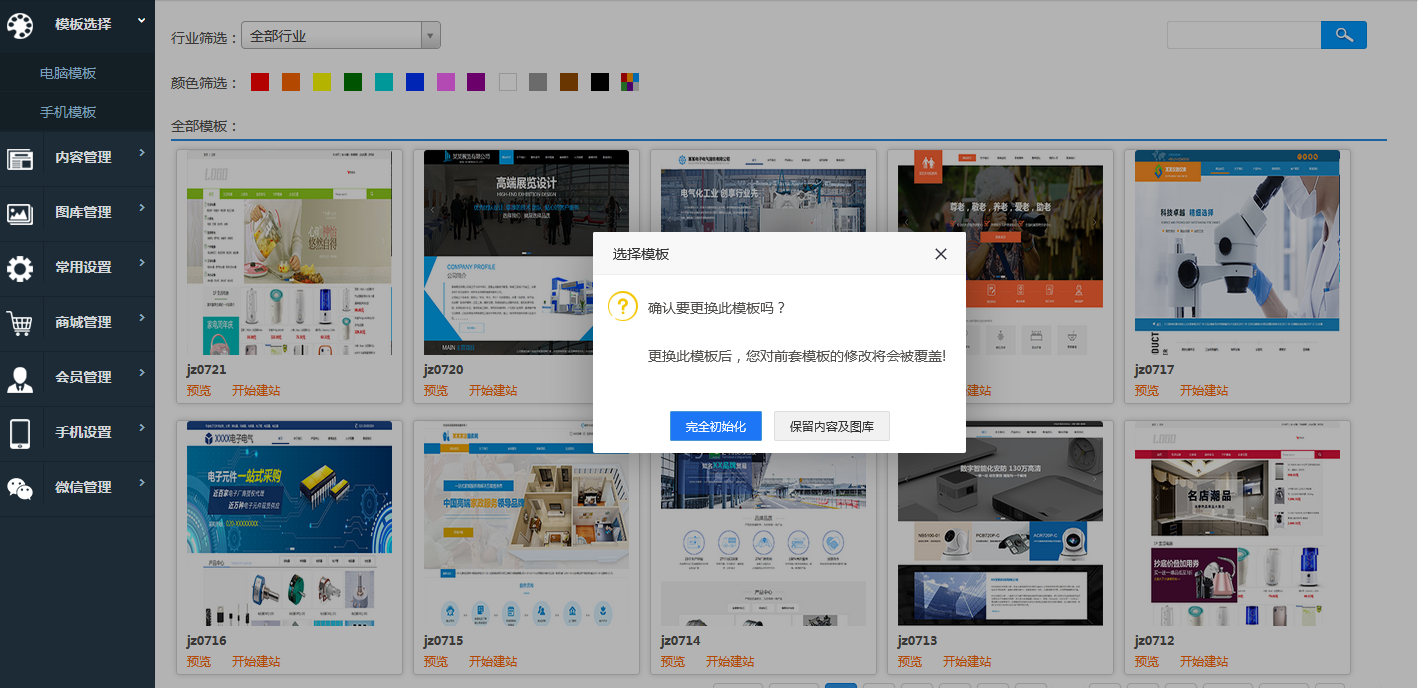Click 预览 under template jz0712
The width and height of the screenshot is (1418, 688).
(x=1147, y=662)
